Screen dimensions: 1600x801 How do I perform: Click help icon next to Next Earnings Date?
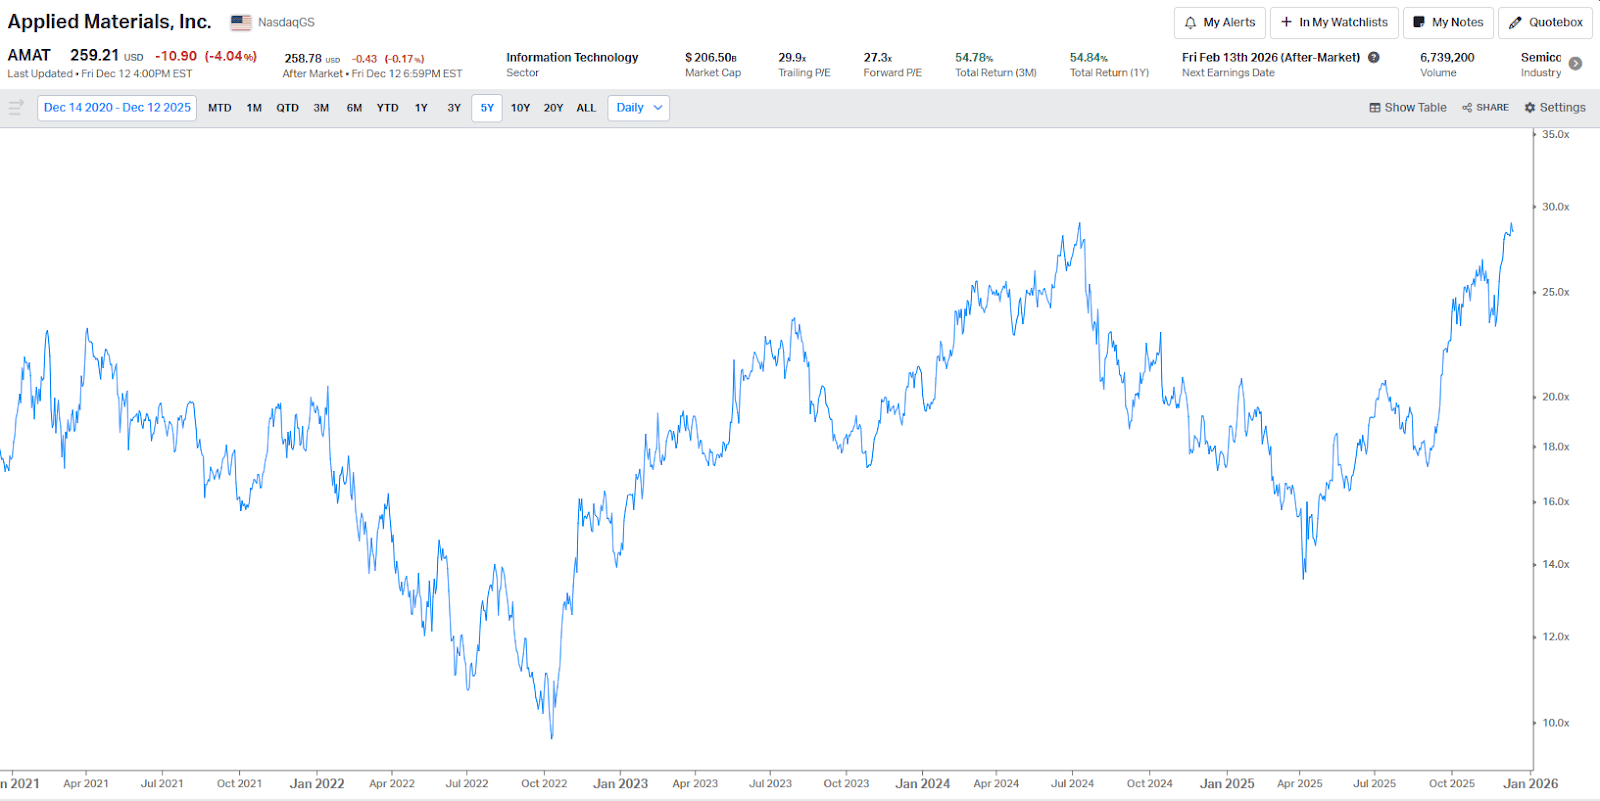pos(1374,58)
